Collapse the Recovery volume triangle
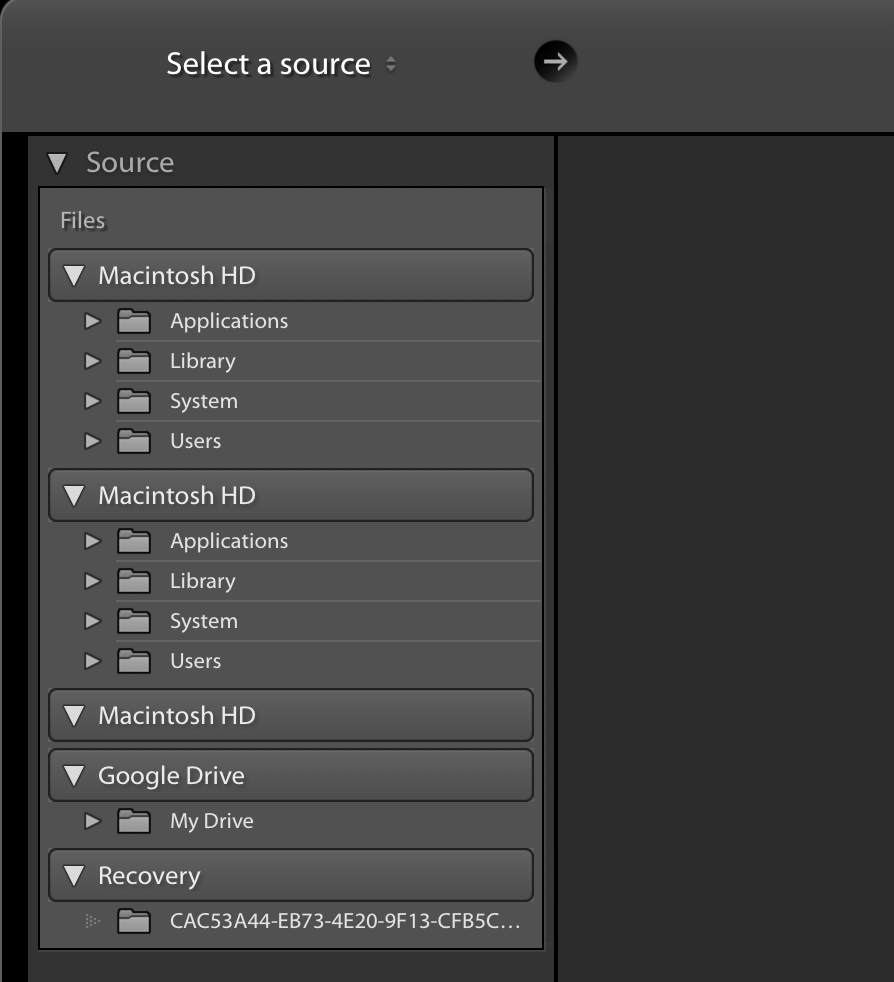894x982 pixels. pyautogui.click(x=72, y=875)
